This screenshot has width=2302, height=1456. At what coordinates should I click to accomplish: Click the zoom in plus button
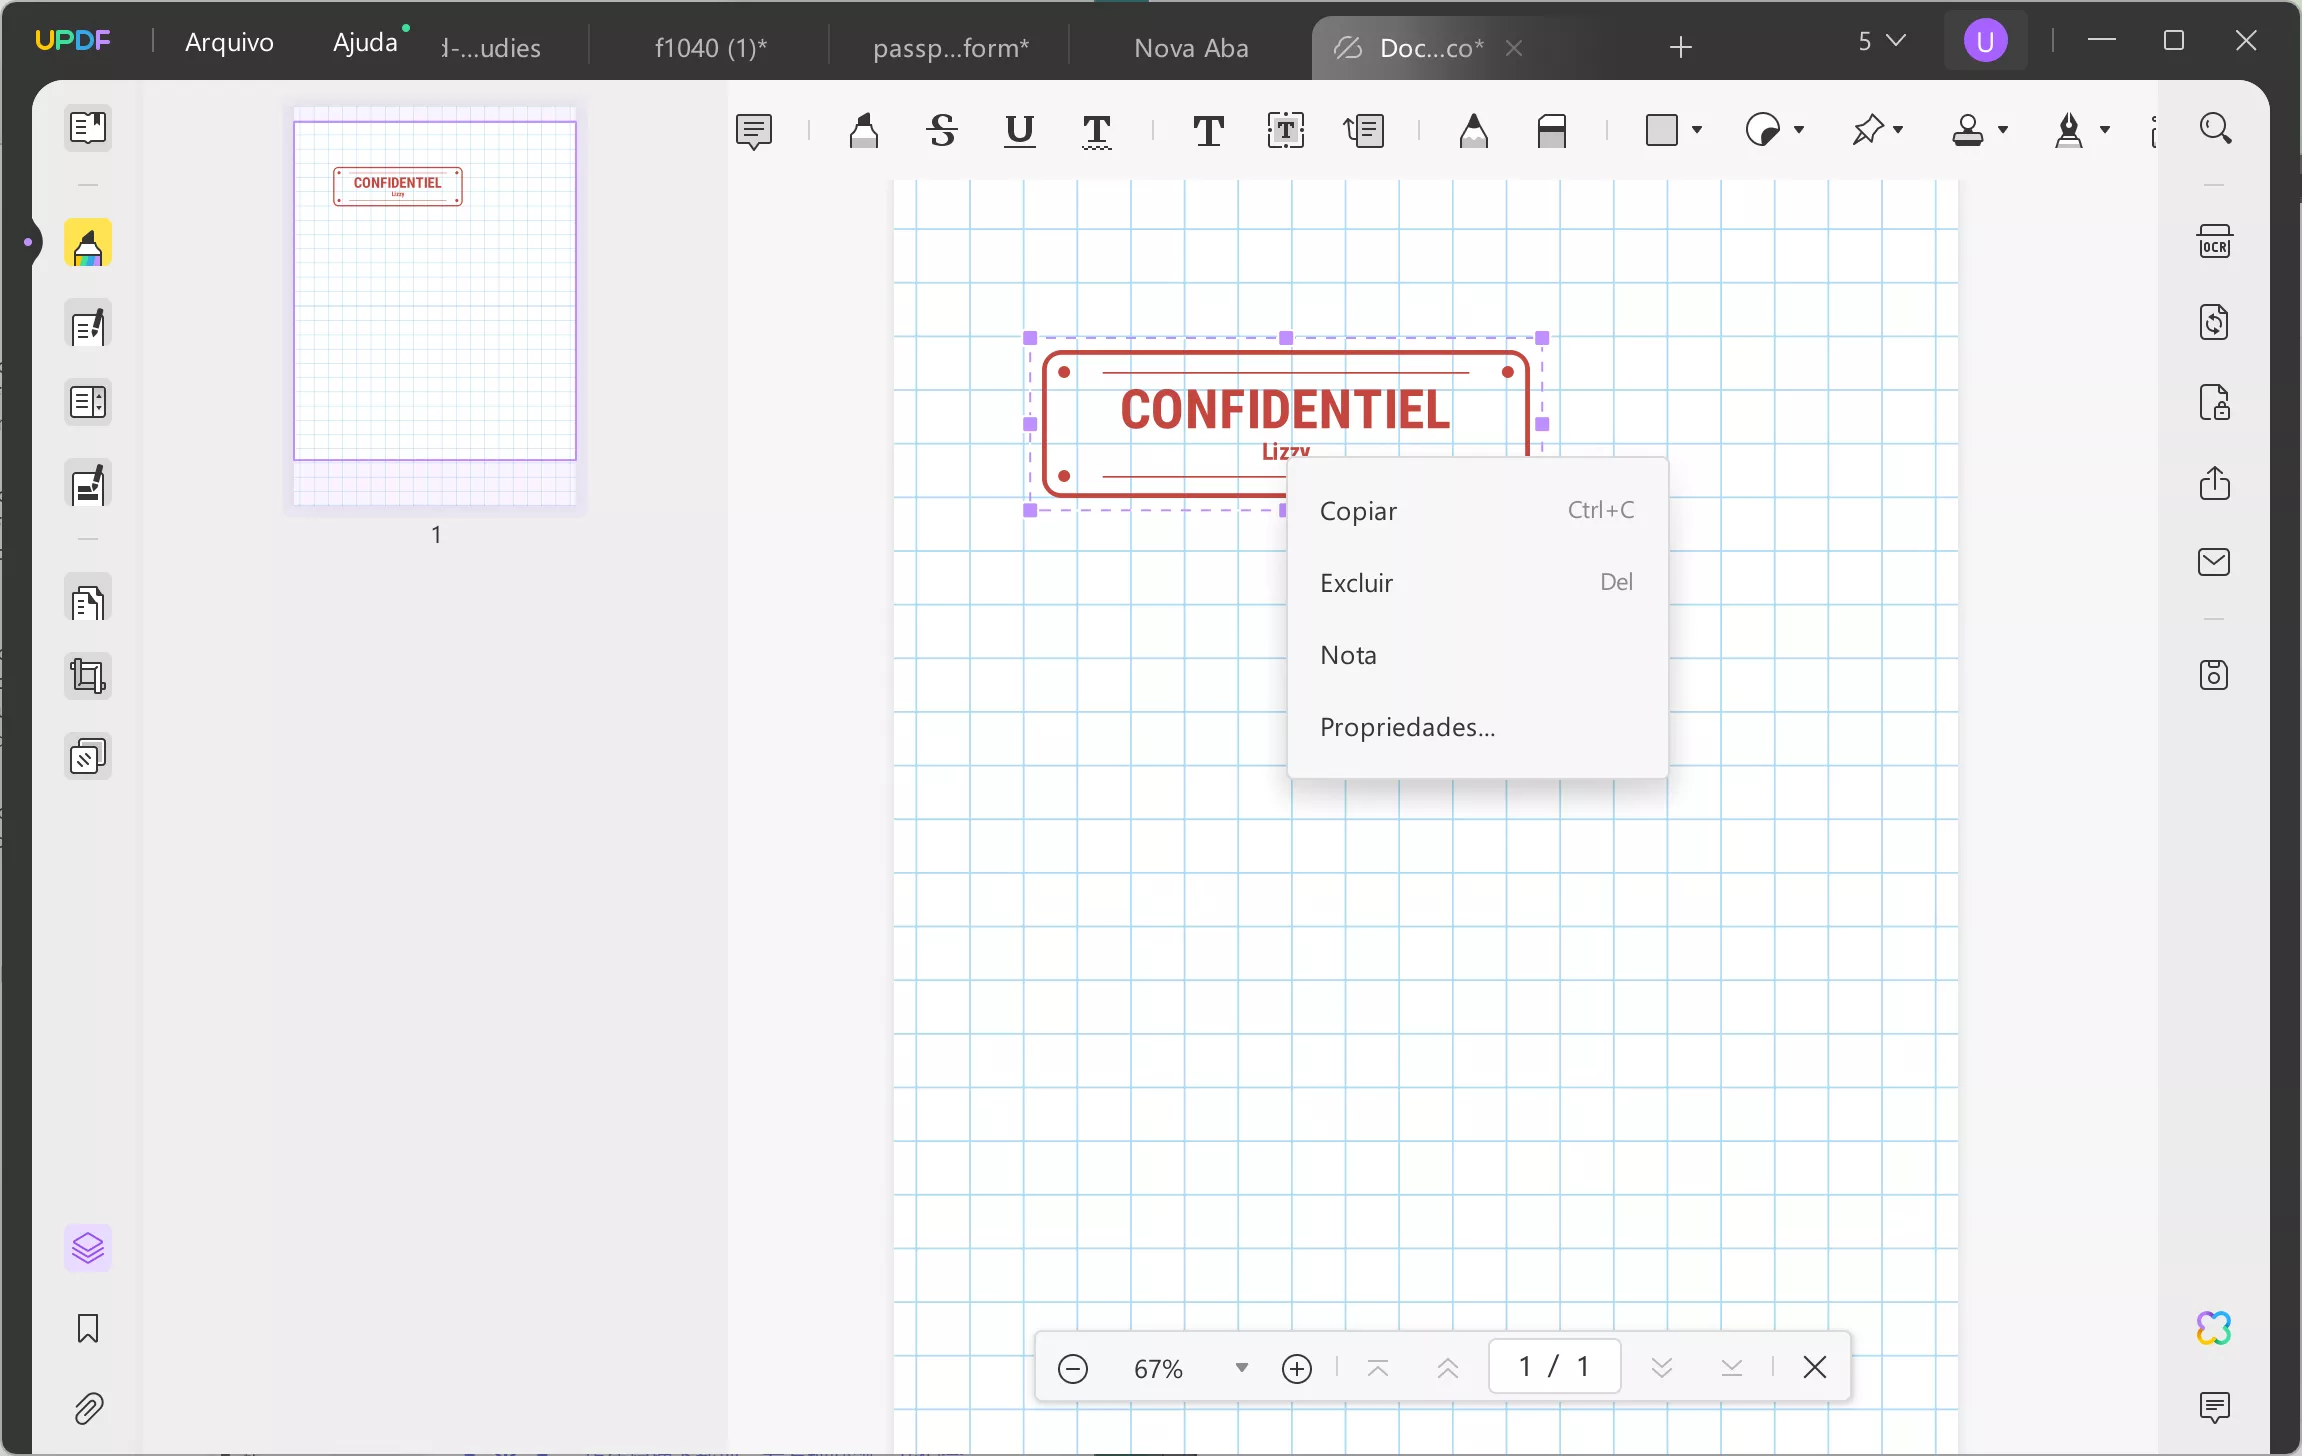1296,1368
